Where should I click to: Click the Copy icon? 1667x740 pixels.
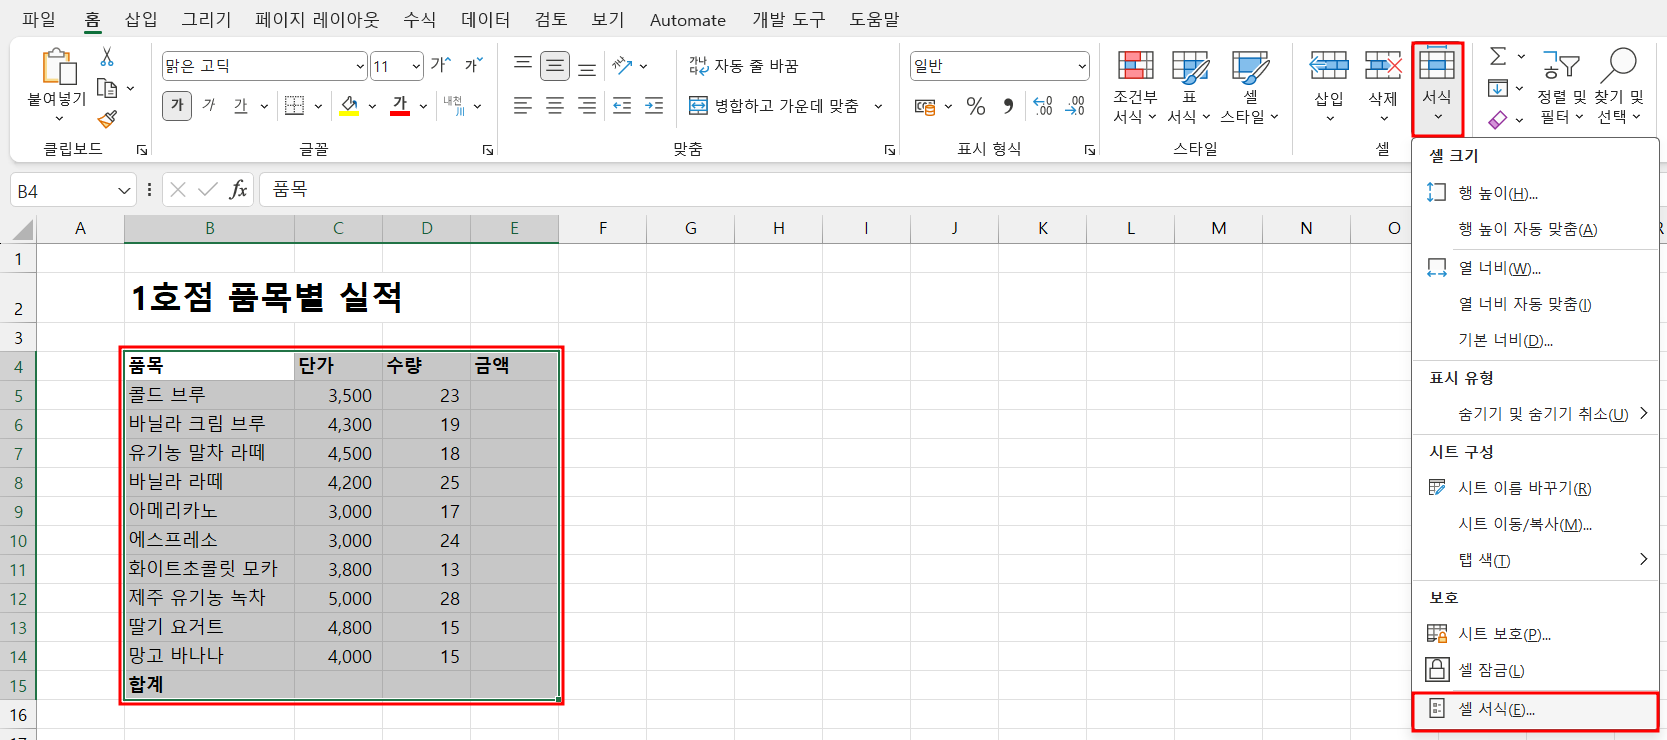click(107, 88)
